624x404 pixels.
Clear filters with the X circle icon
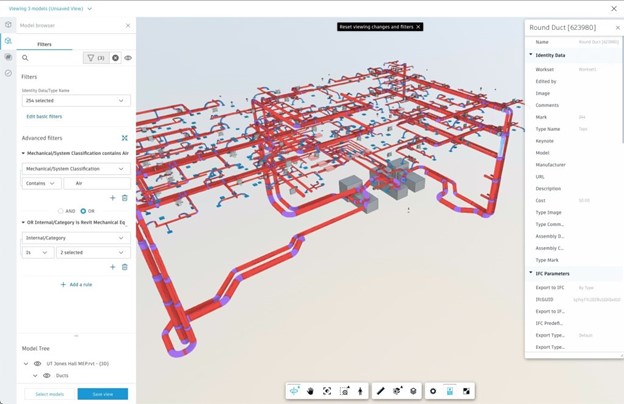click(115, 58)
